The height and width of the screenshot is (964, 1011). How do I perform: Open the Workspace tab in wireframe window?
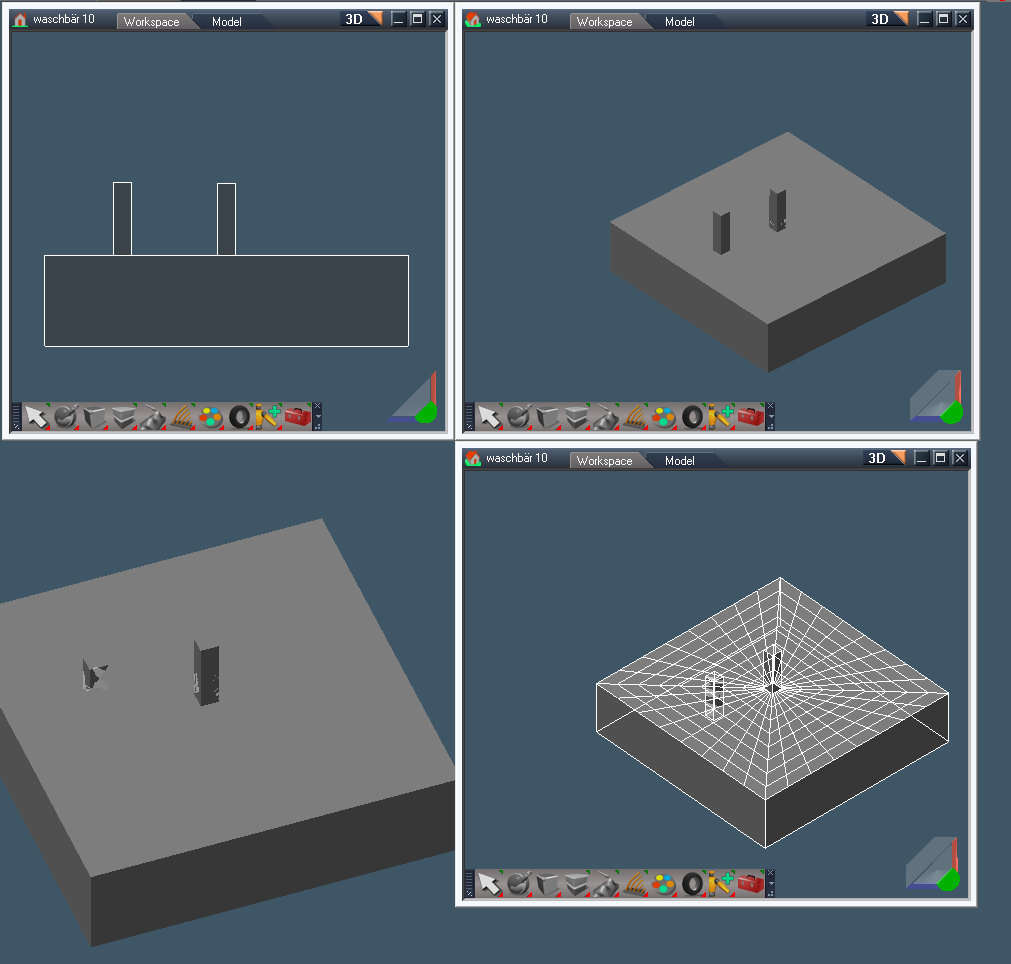click(604, 460)
